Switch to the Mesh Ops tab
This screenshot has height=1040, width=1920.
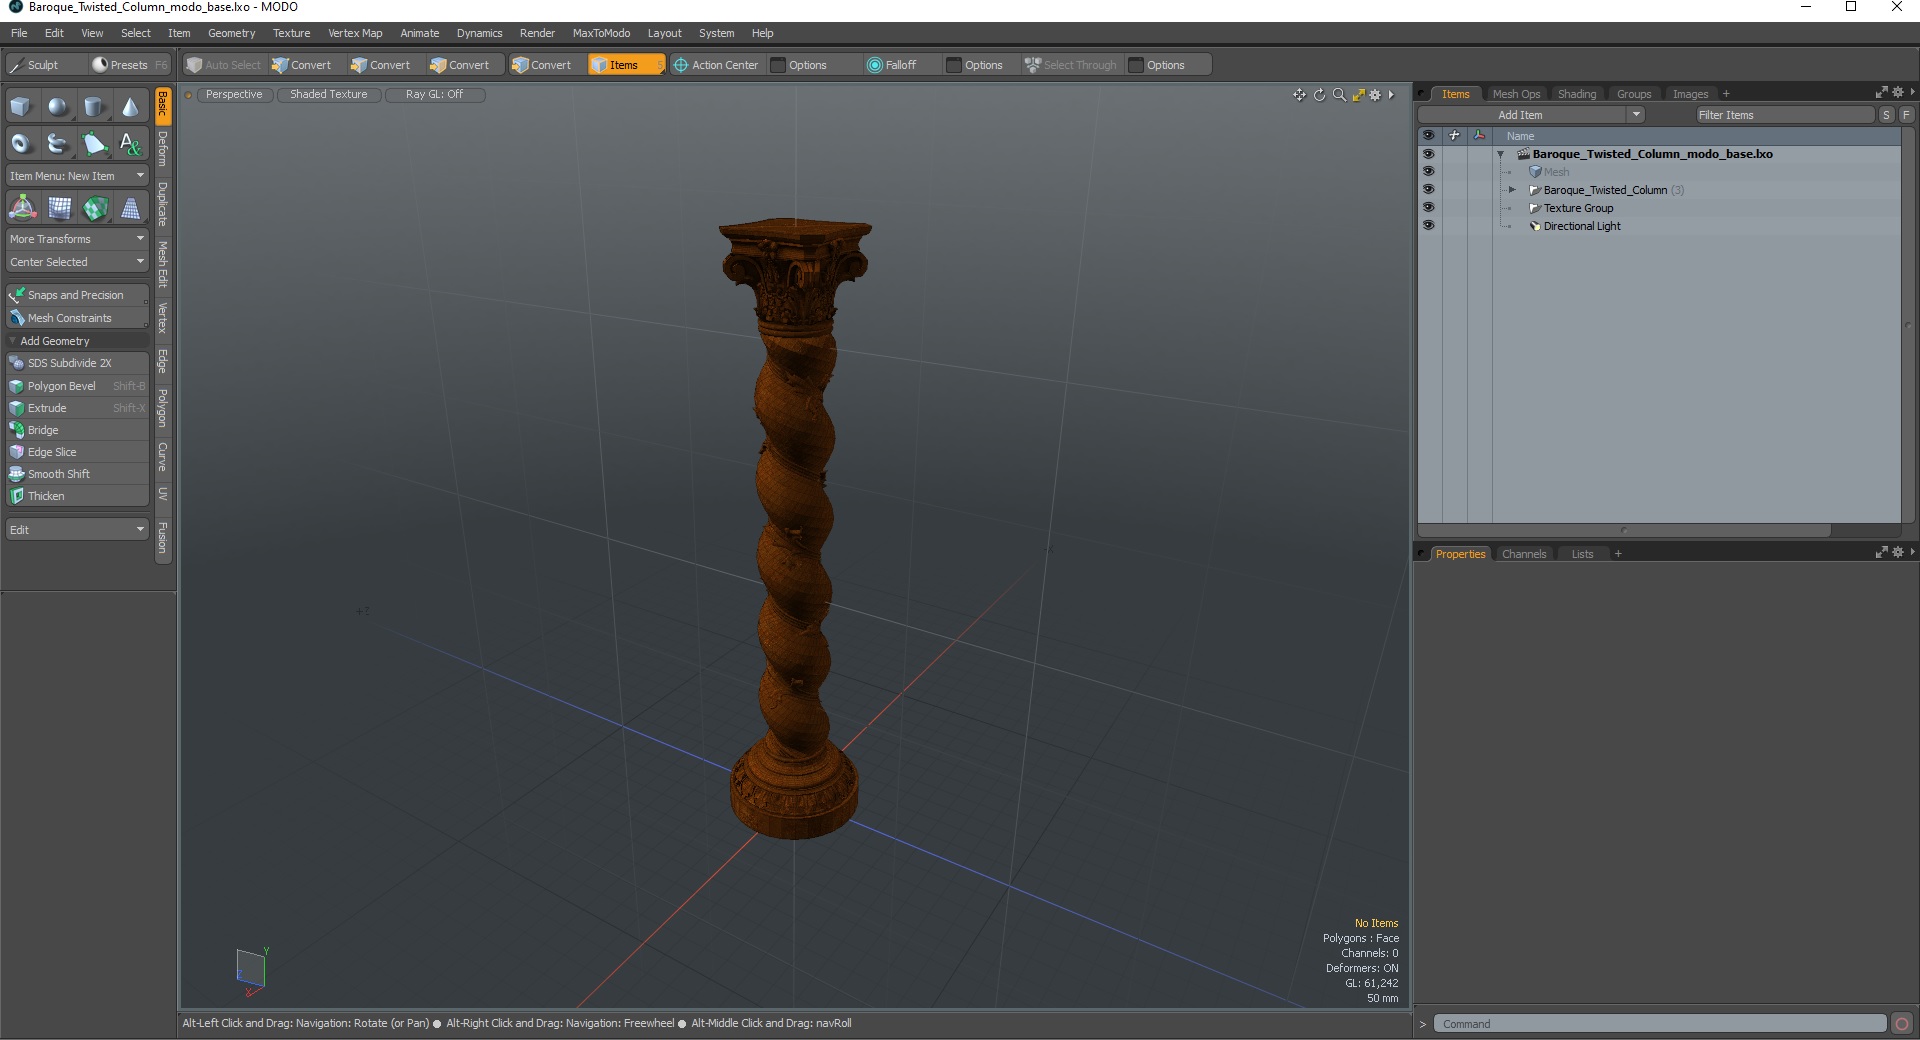pyautogui.click(x=1516, y=94)
